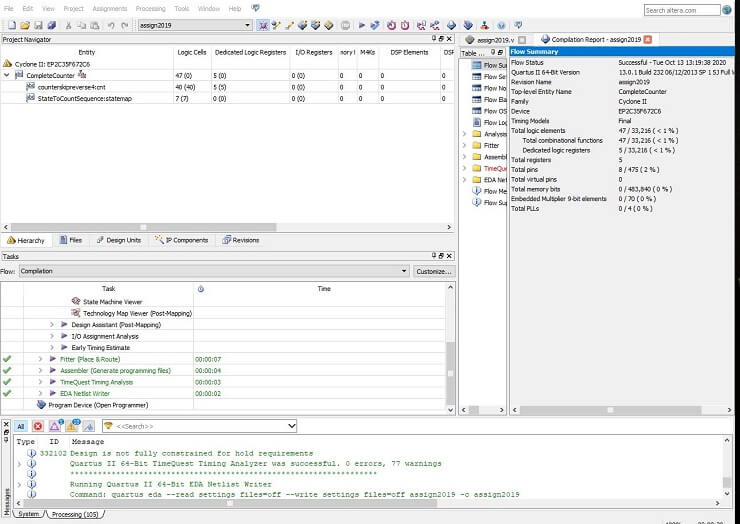The height and width of the screenshot is (524, 740).
Task: Click the Paste clipboard icon
Action: tap(95, 25)
